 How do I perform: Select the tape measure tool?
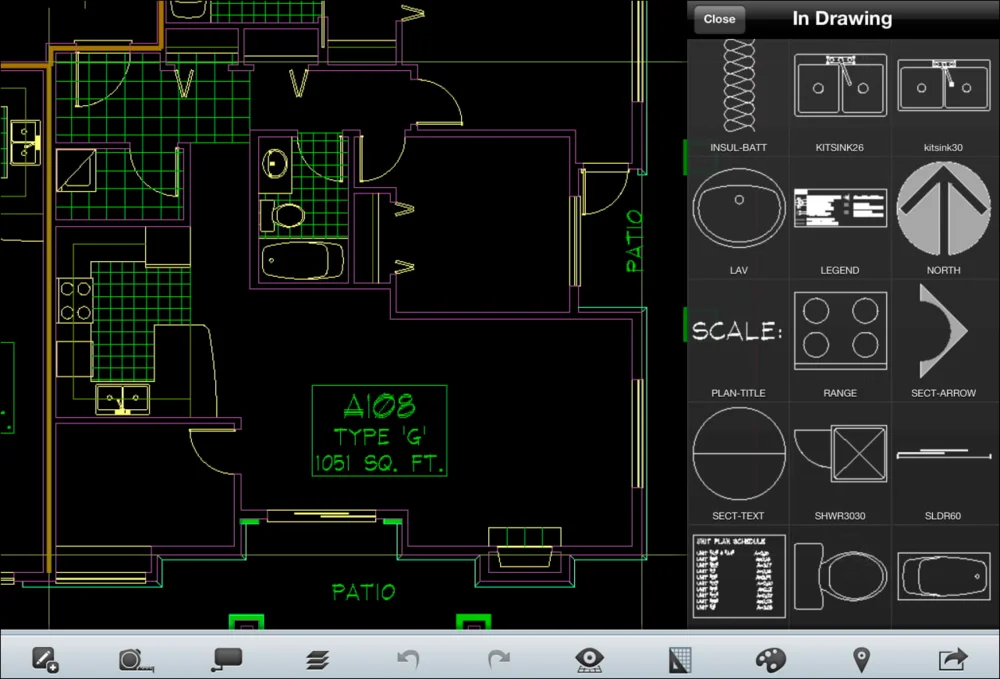point(136,660)
